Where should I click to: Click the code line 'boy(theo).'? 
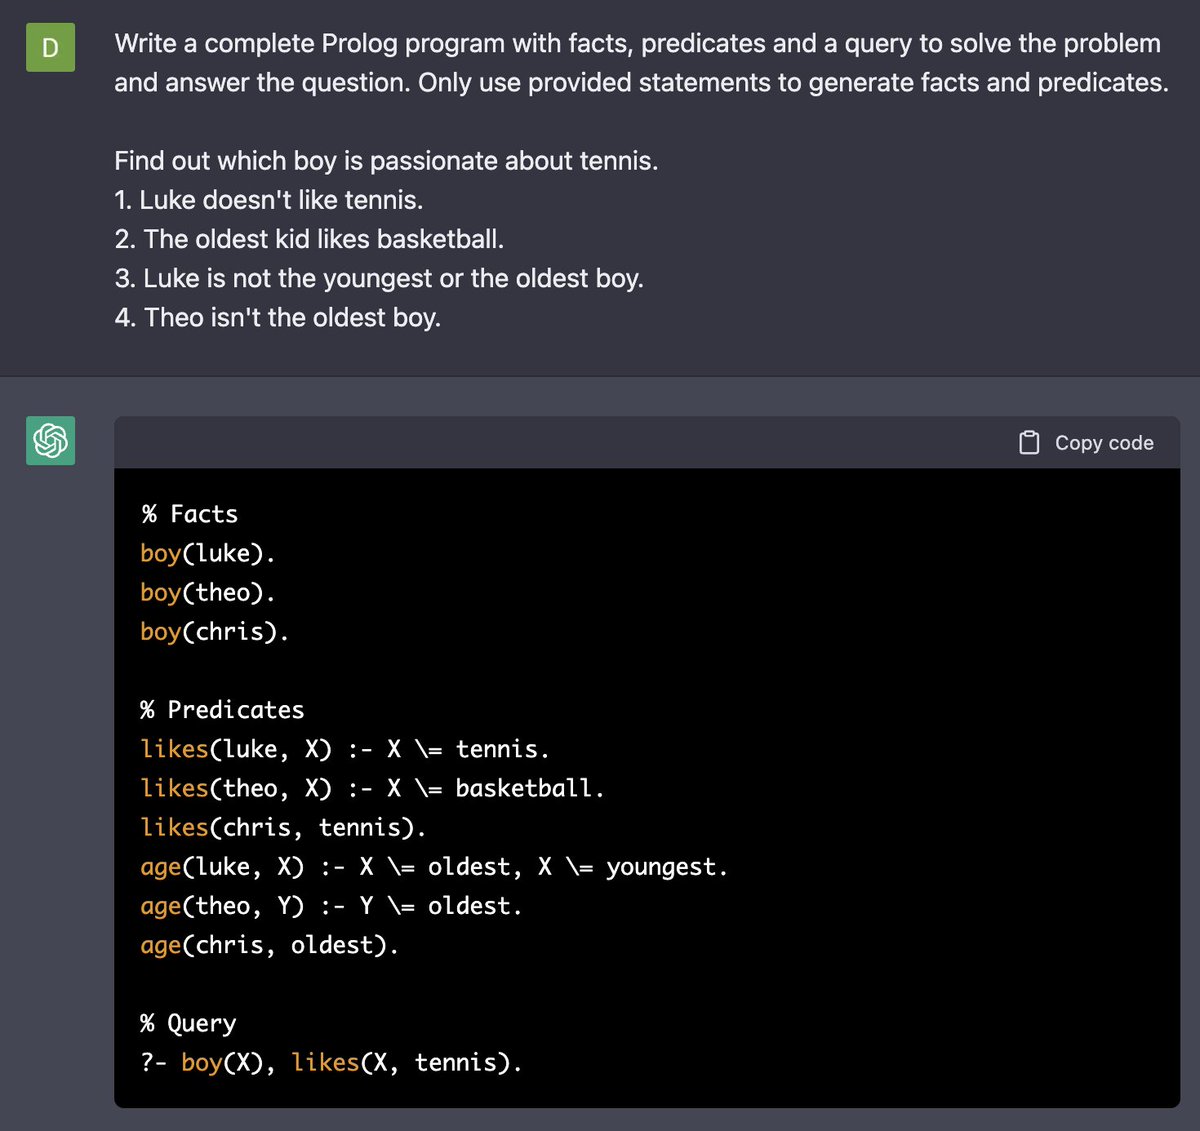tap(208, 592)
